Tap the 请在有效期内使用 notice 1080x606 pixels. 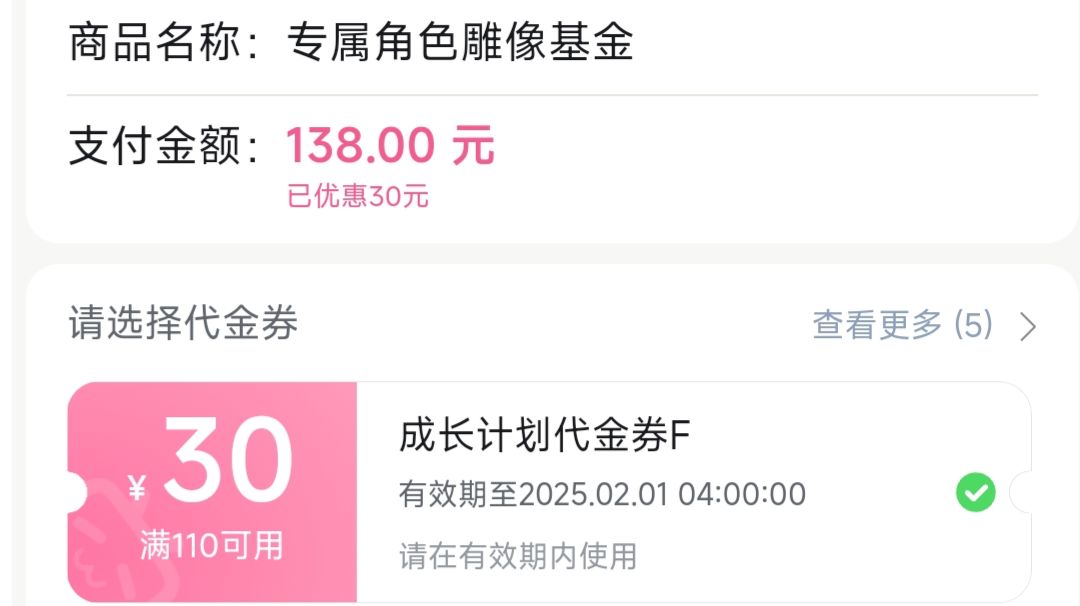[x=518, y=555]
